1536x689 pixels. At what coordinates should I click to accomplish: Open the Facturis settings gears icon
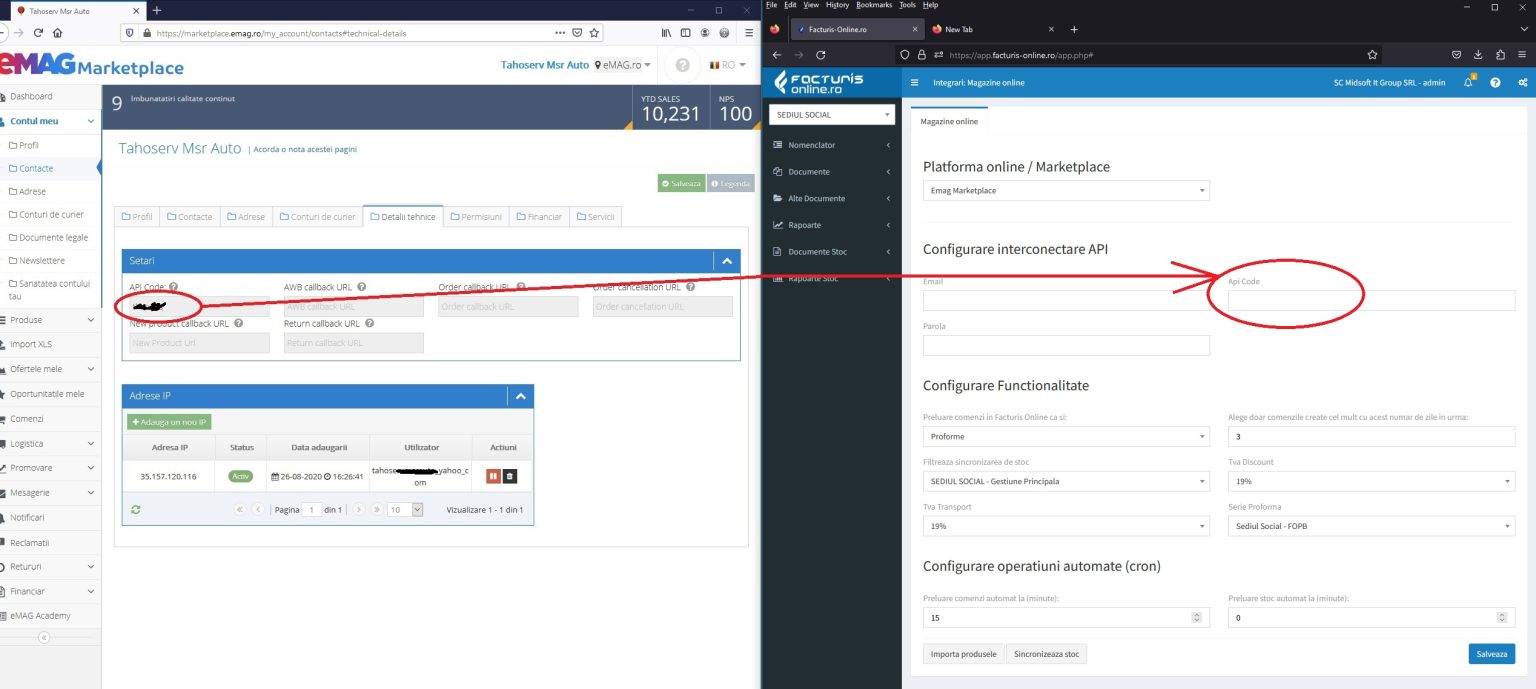(x=1522, y=82)
